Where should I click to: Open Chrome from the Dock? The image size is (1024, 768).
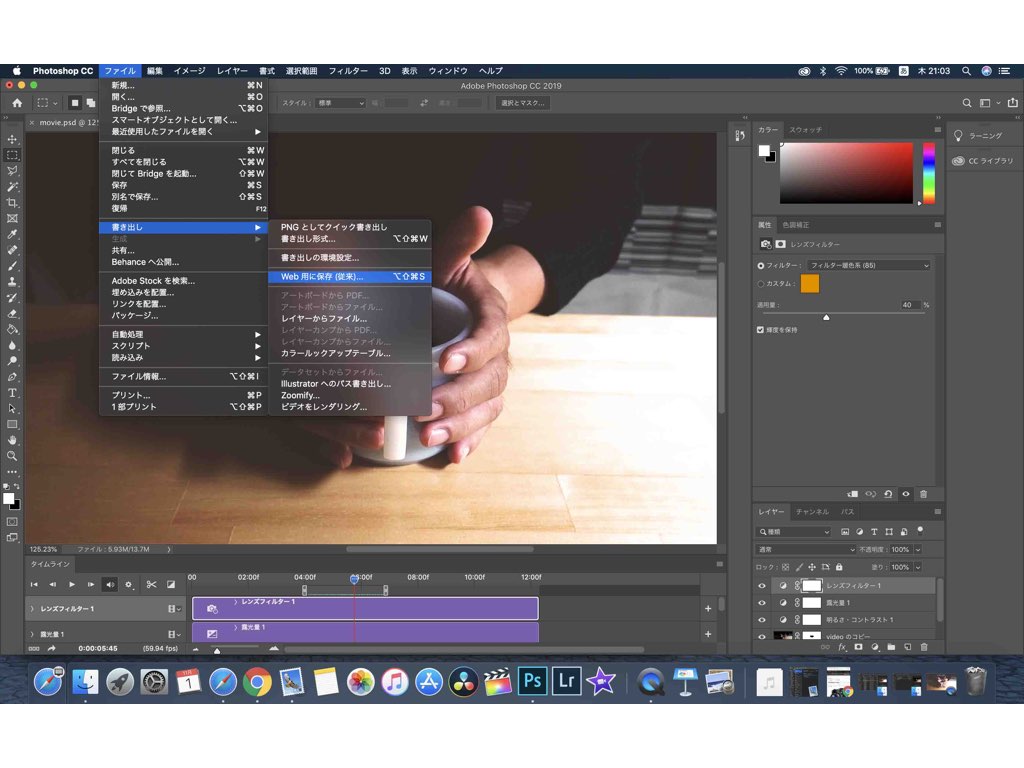(x=257, y=682)
